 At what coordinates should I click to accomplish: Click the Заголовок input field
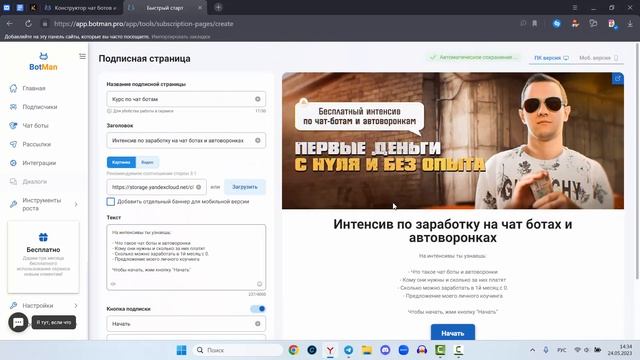tap(186, 140)
